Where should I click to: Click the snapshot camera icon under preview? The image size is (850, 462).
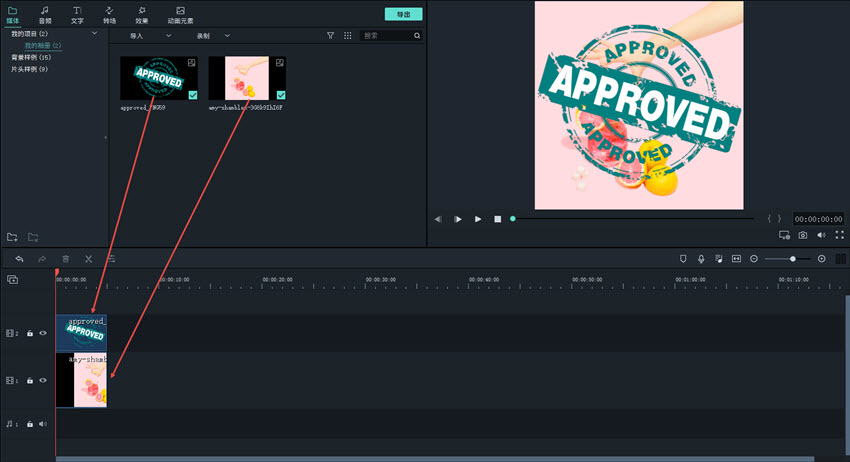pos(802,236)
